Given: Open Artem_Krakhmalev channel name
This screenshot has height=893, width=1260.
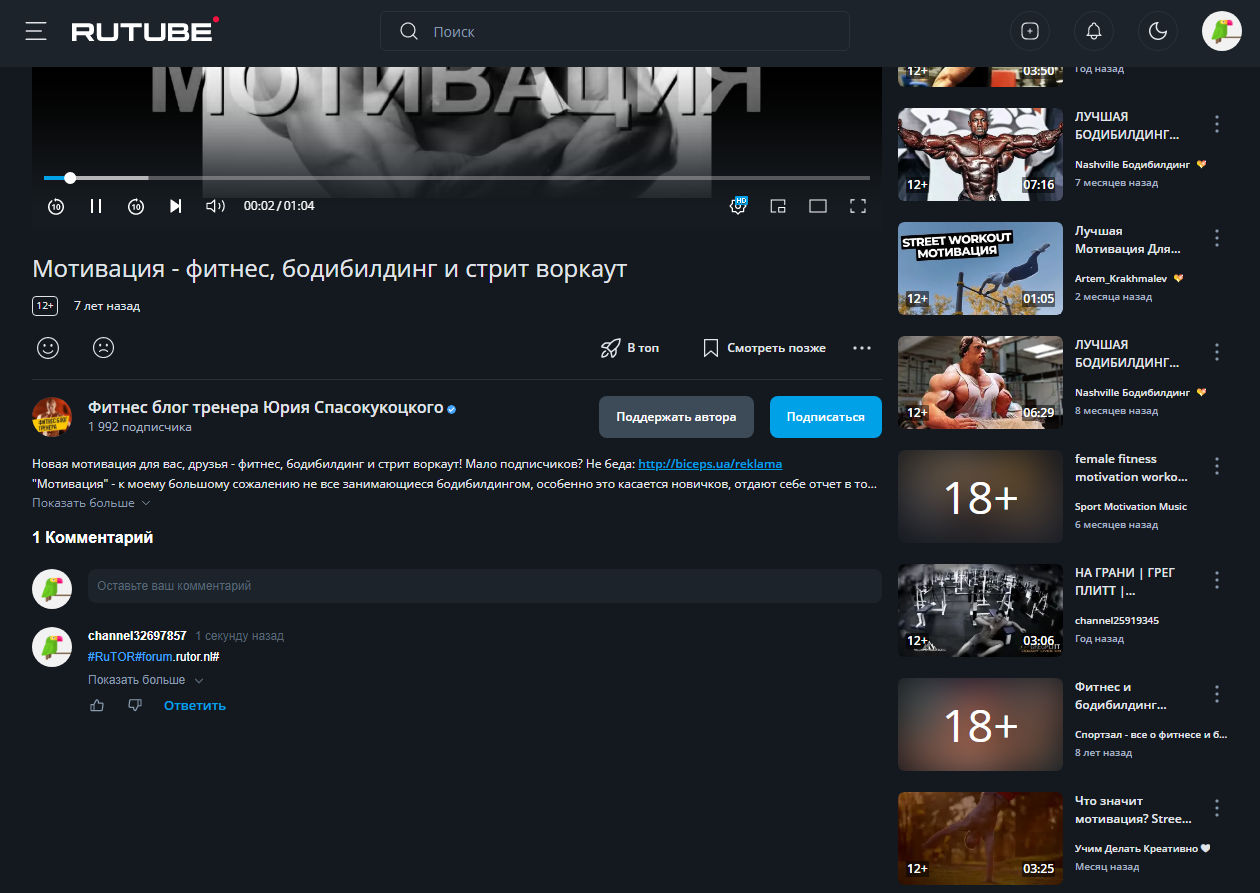Looking at the screenshot, I should [x=1122, y=278].
